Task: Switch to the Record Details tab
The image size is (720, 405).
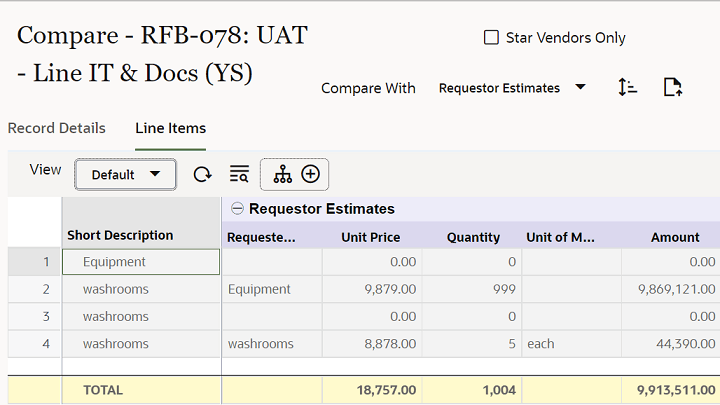Action: click(x=56, y=128)
